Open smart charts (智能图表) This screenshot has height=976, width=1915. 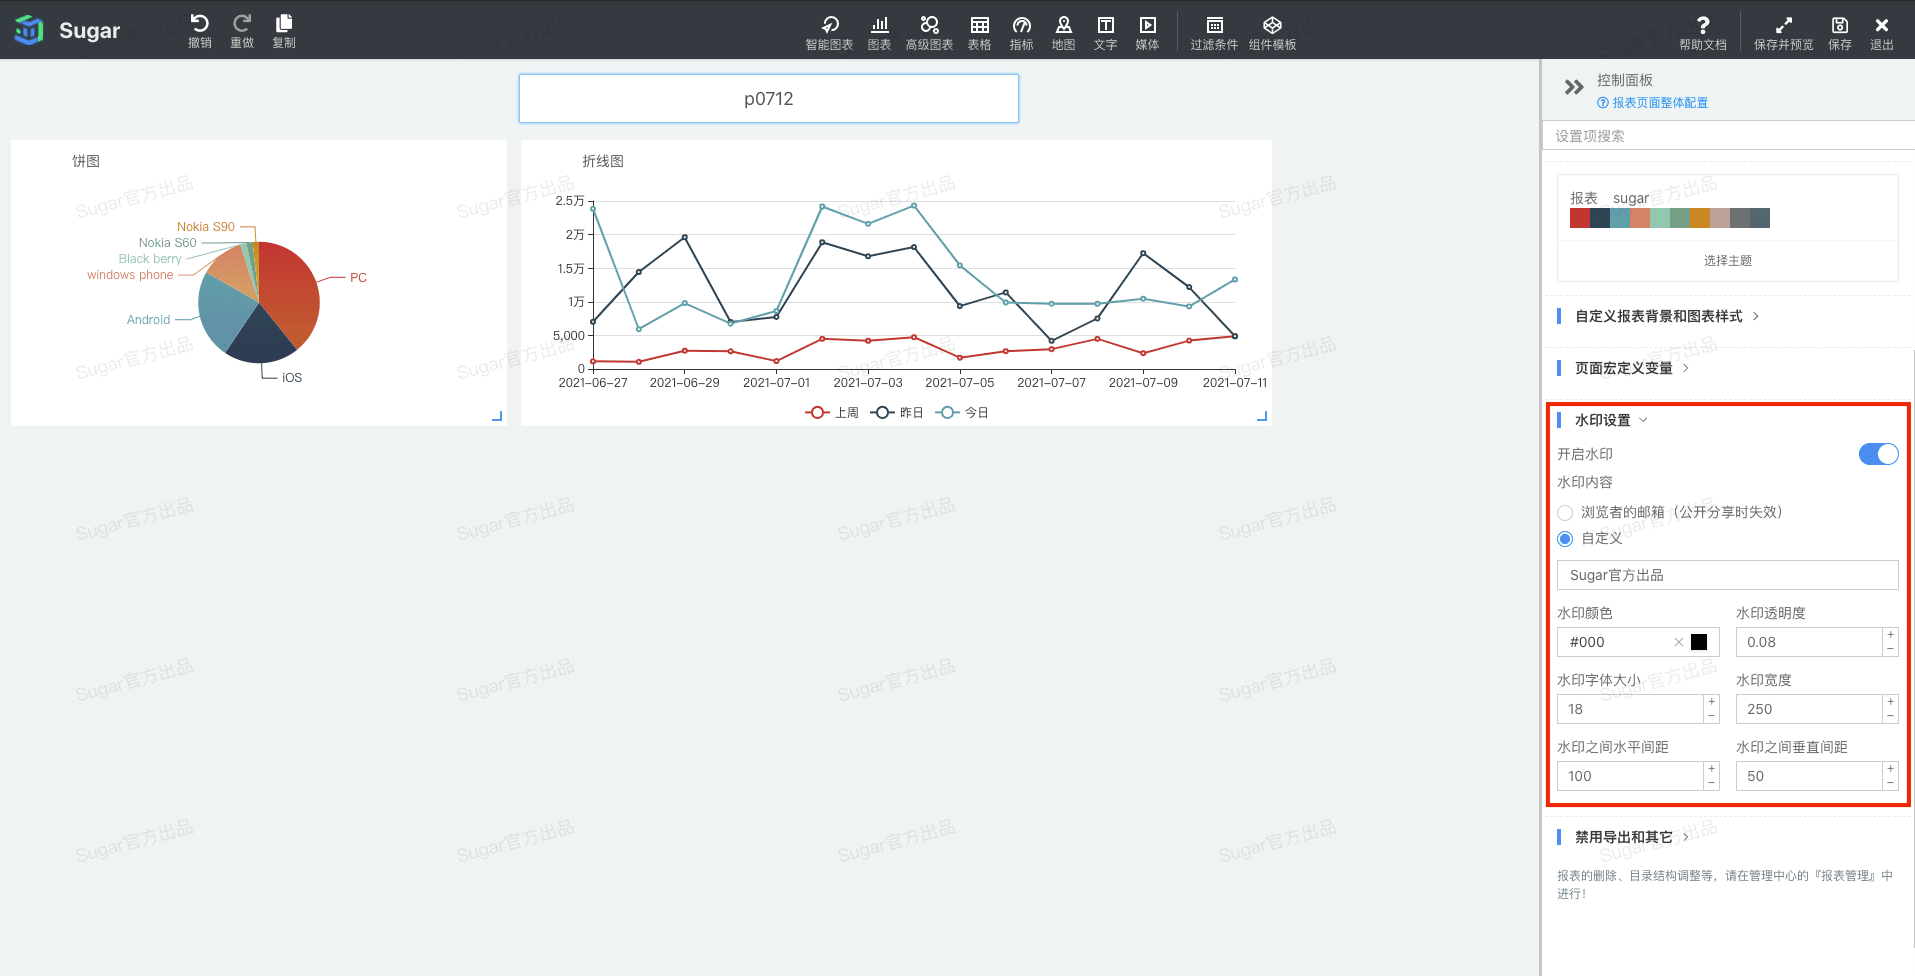point(829,33)
